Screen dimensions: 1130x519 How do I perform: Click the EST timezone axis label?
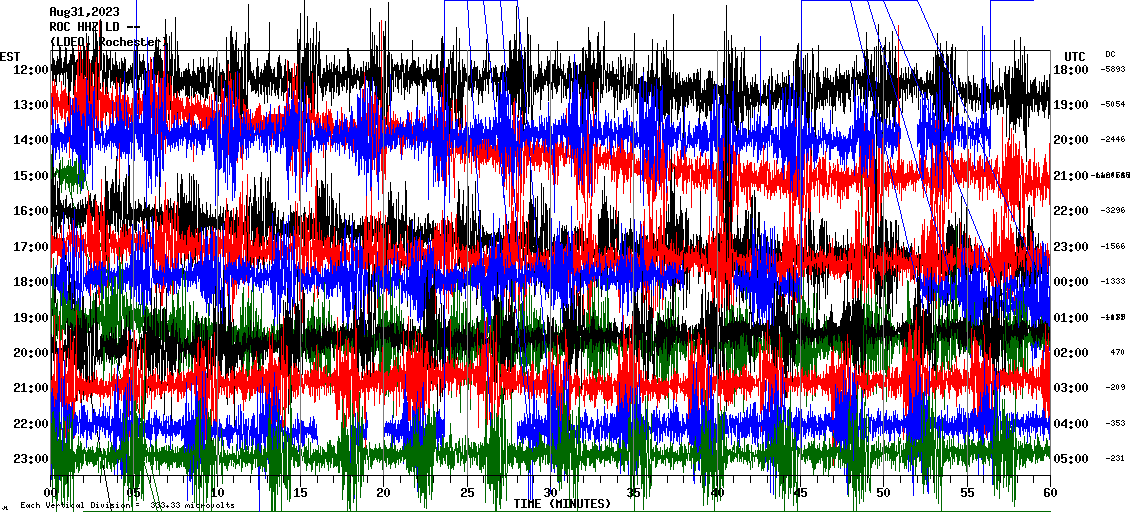coord(10,56)
